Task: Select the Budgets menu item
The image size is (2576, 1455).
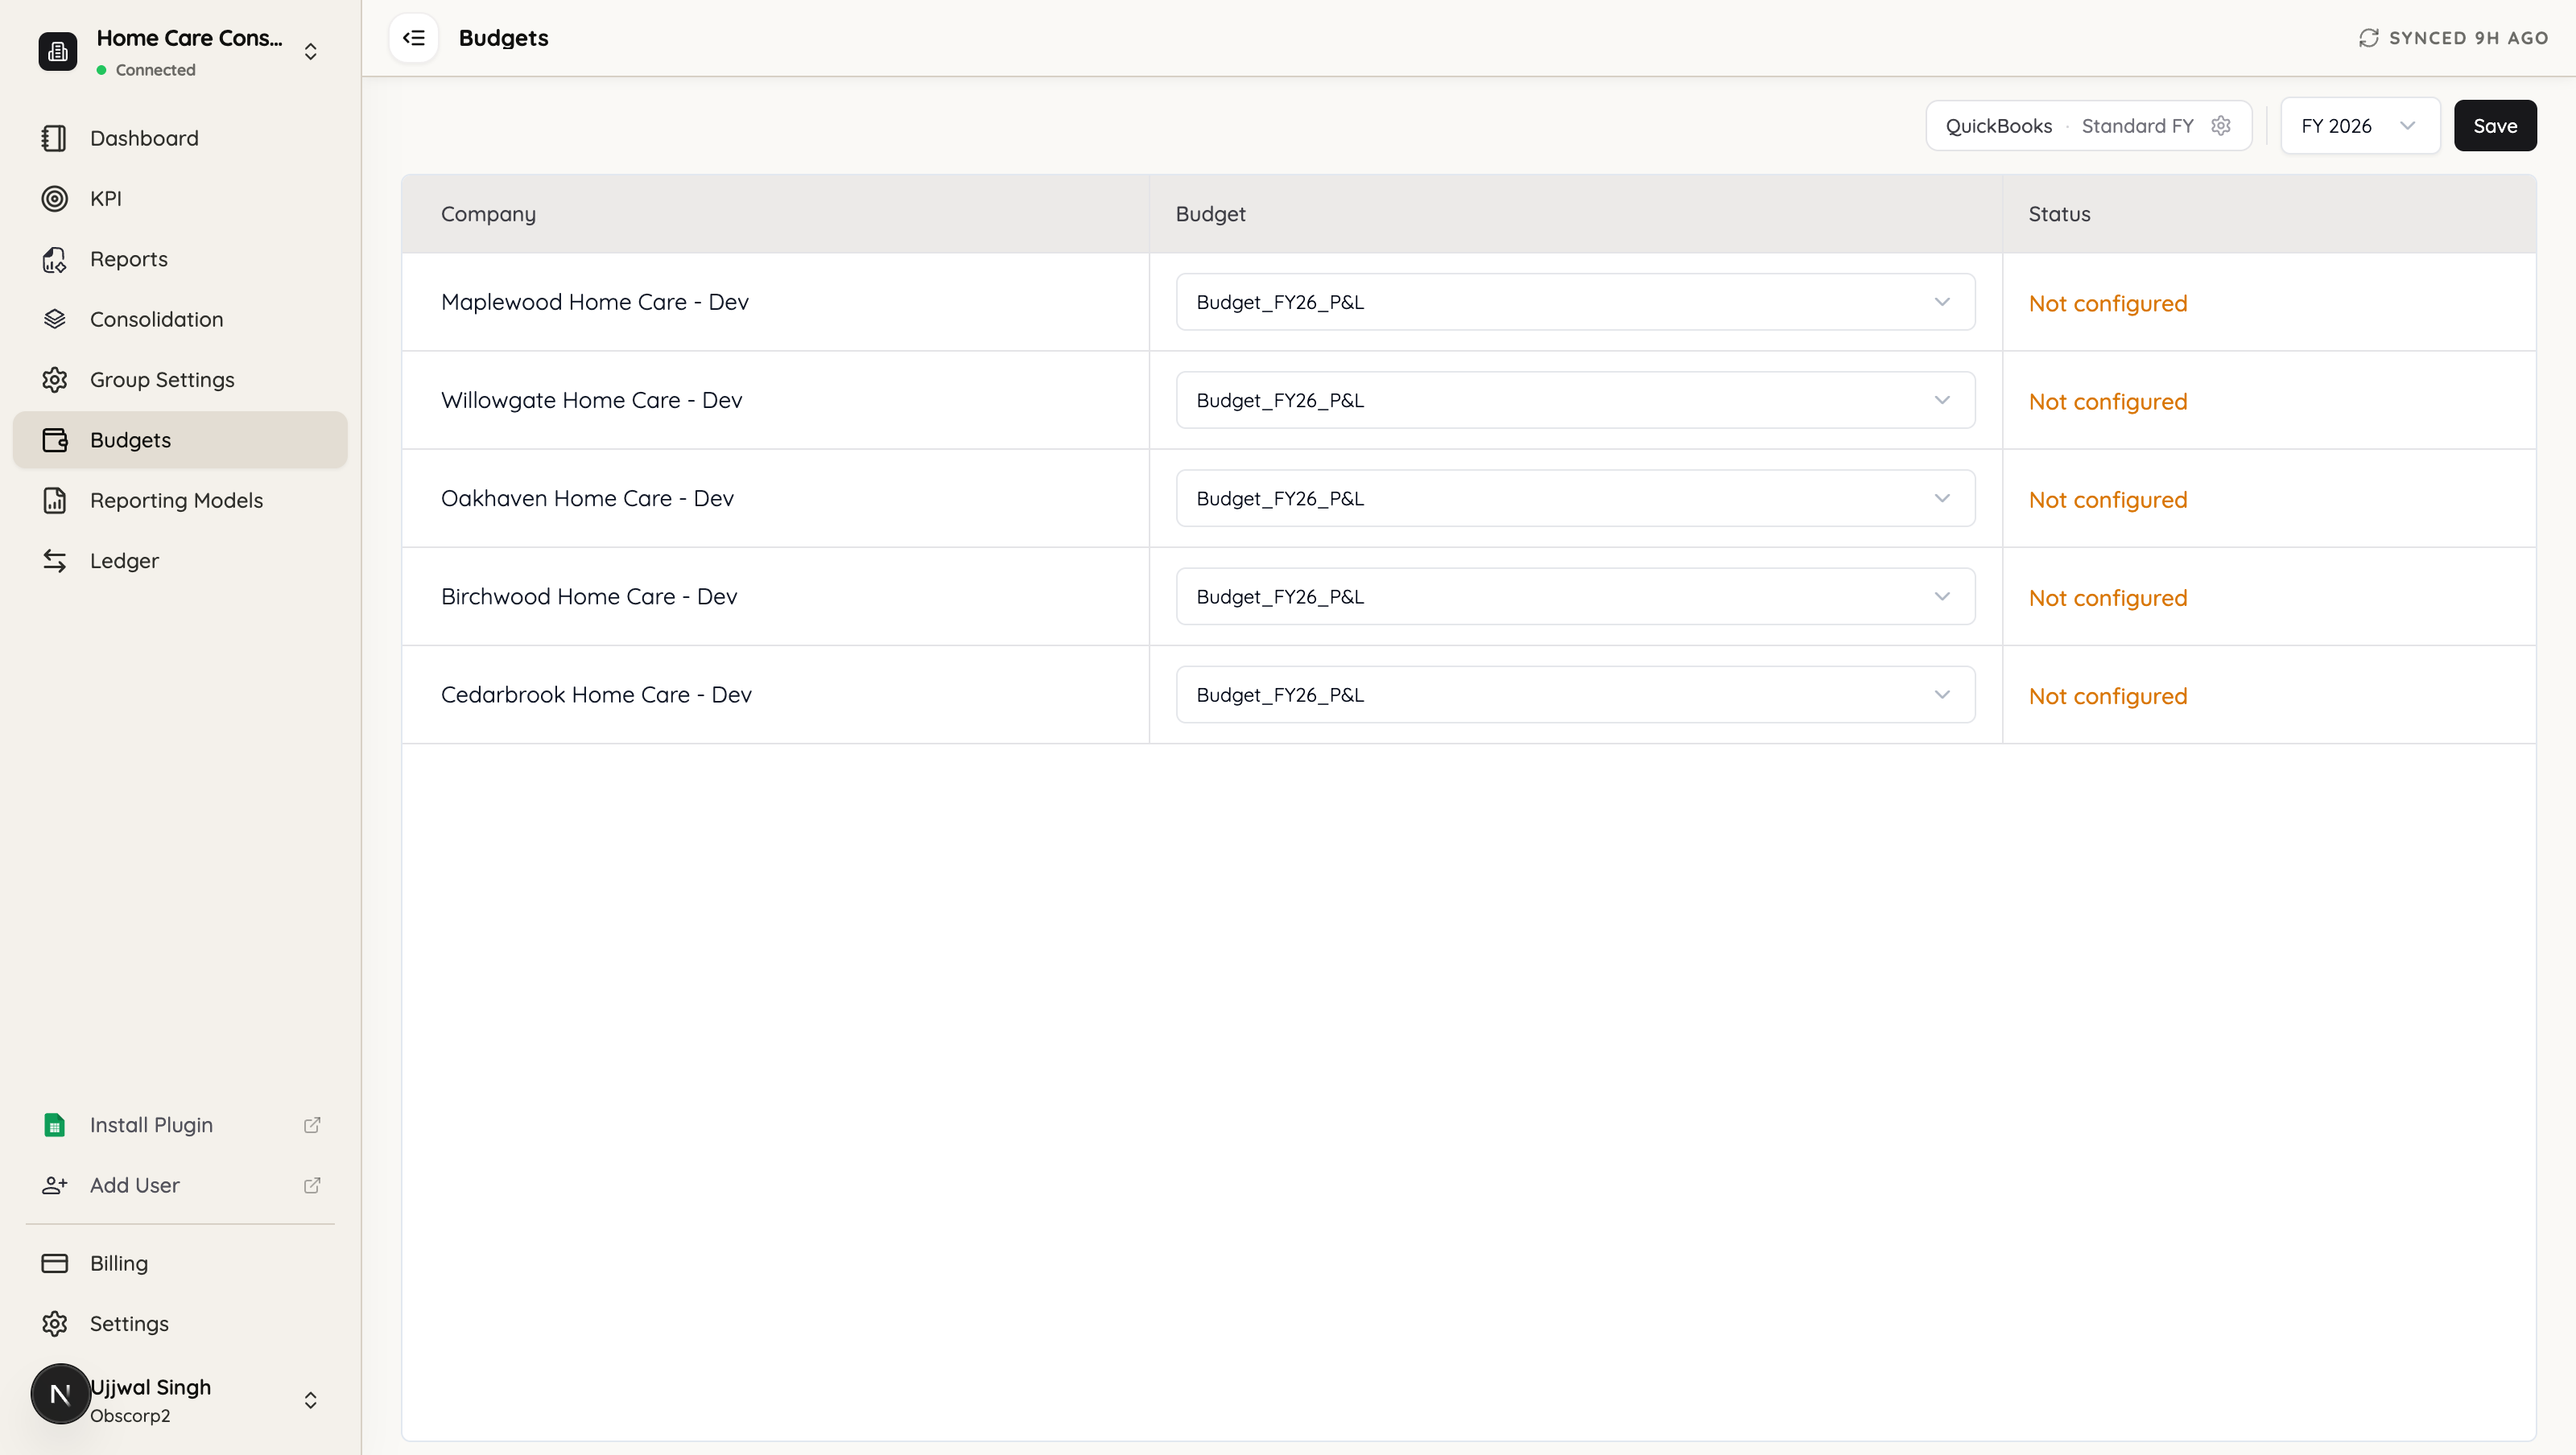Action: (x=180, y=440)
